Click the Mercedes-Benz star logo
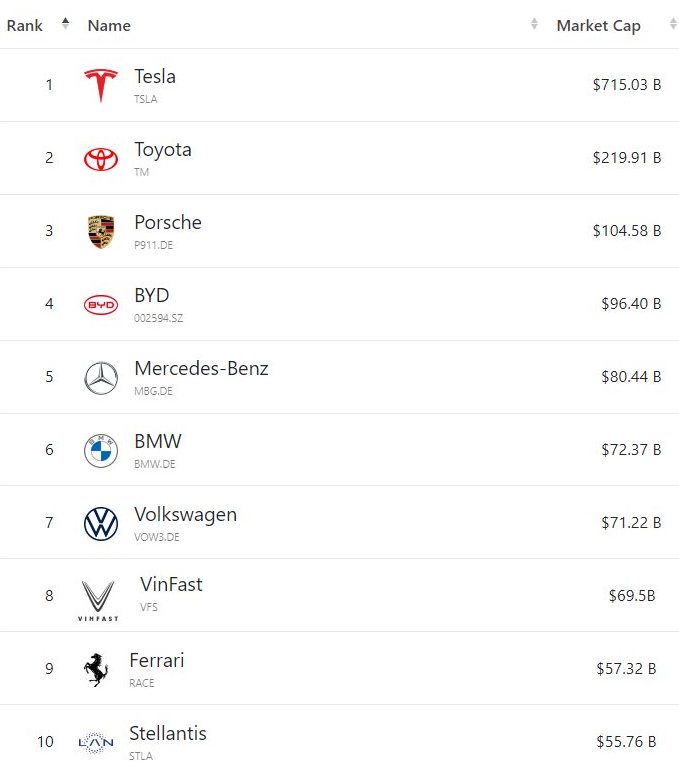Viewport: 679px width, 772px height. (101, 378)
